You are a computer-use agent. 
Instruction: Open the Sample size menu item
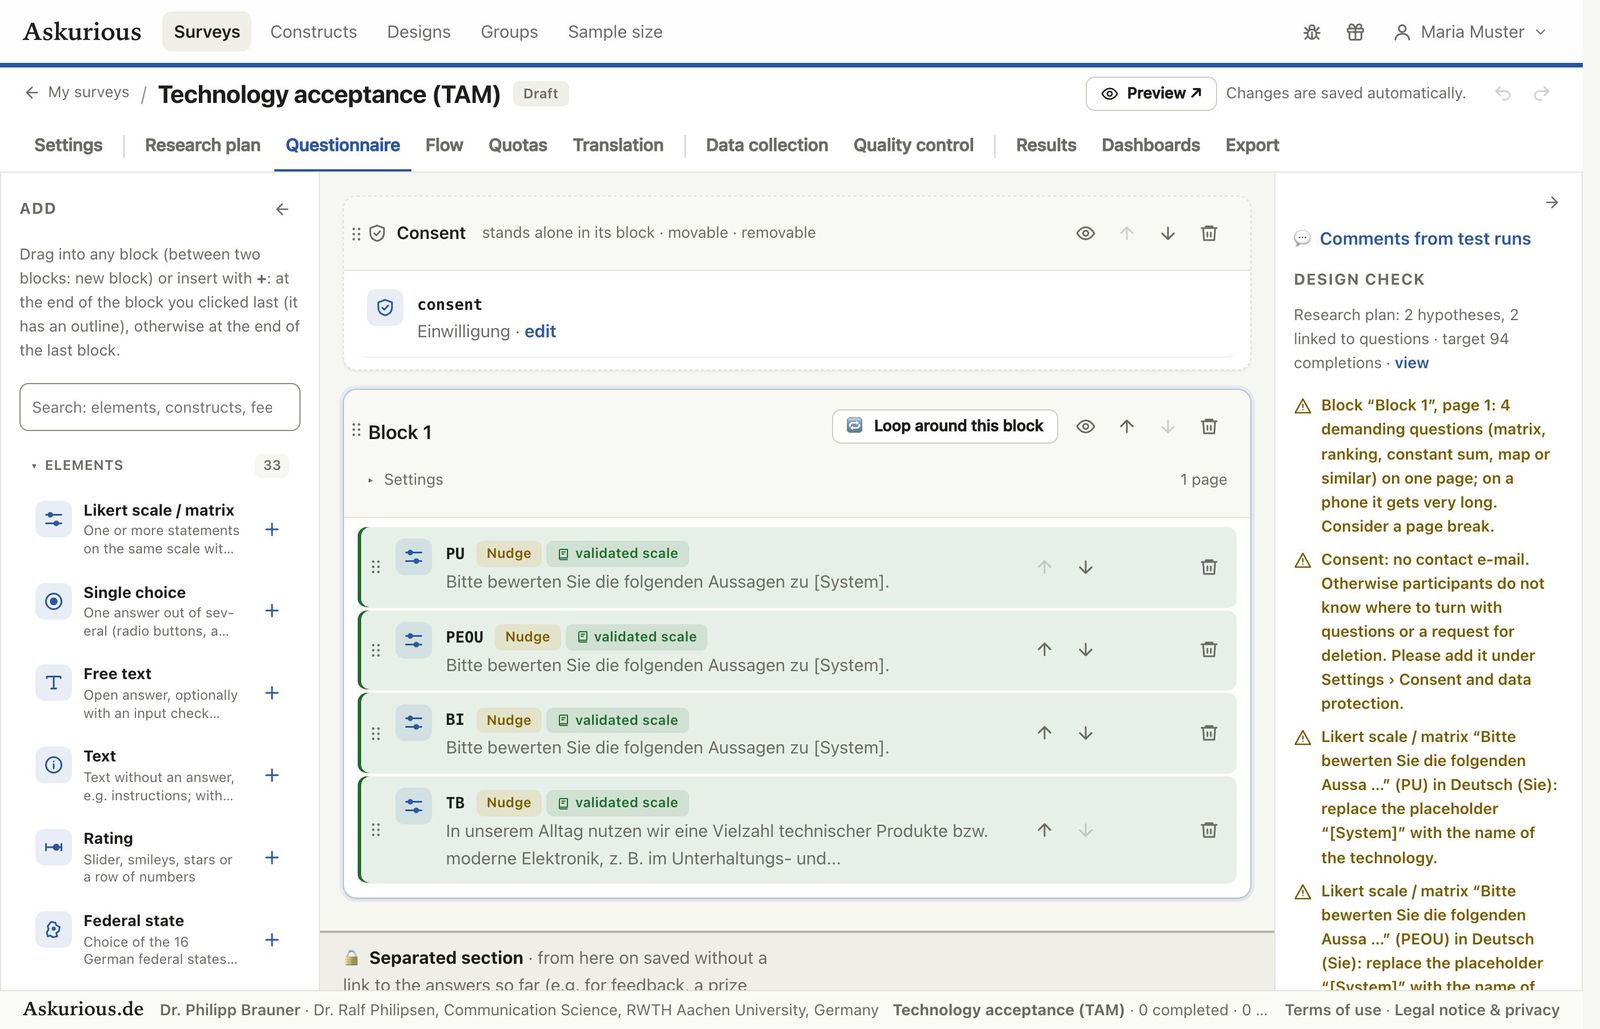tap(615, 32)
